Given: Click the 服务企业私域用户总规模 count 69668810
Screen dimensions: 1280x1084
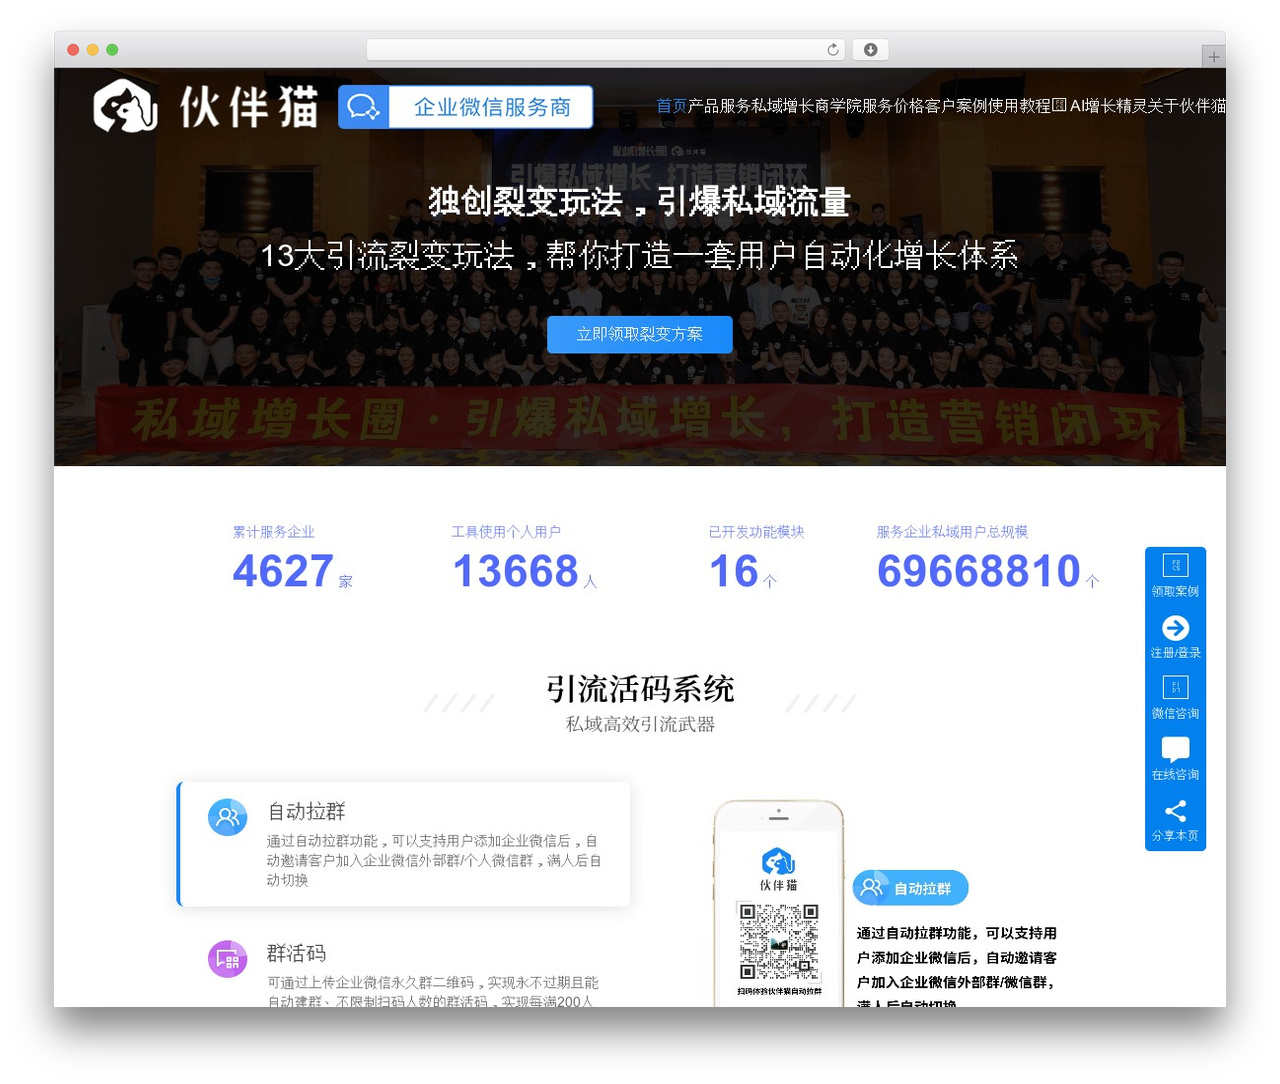Looking at the screenshot, I should click(979, 571).
